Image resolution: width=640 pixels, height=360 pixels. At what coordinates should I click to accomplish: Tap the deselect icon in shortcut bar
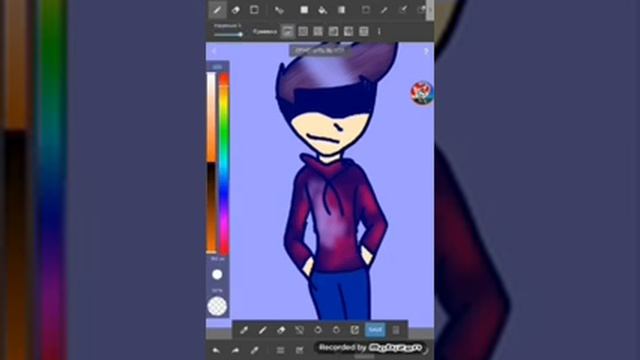299,330
